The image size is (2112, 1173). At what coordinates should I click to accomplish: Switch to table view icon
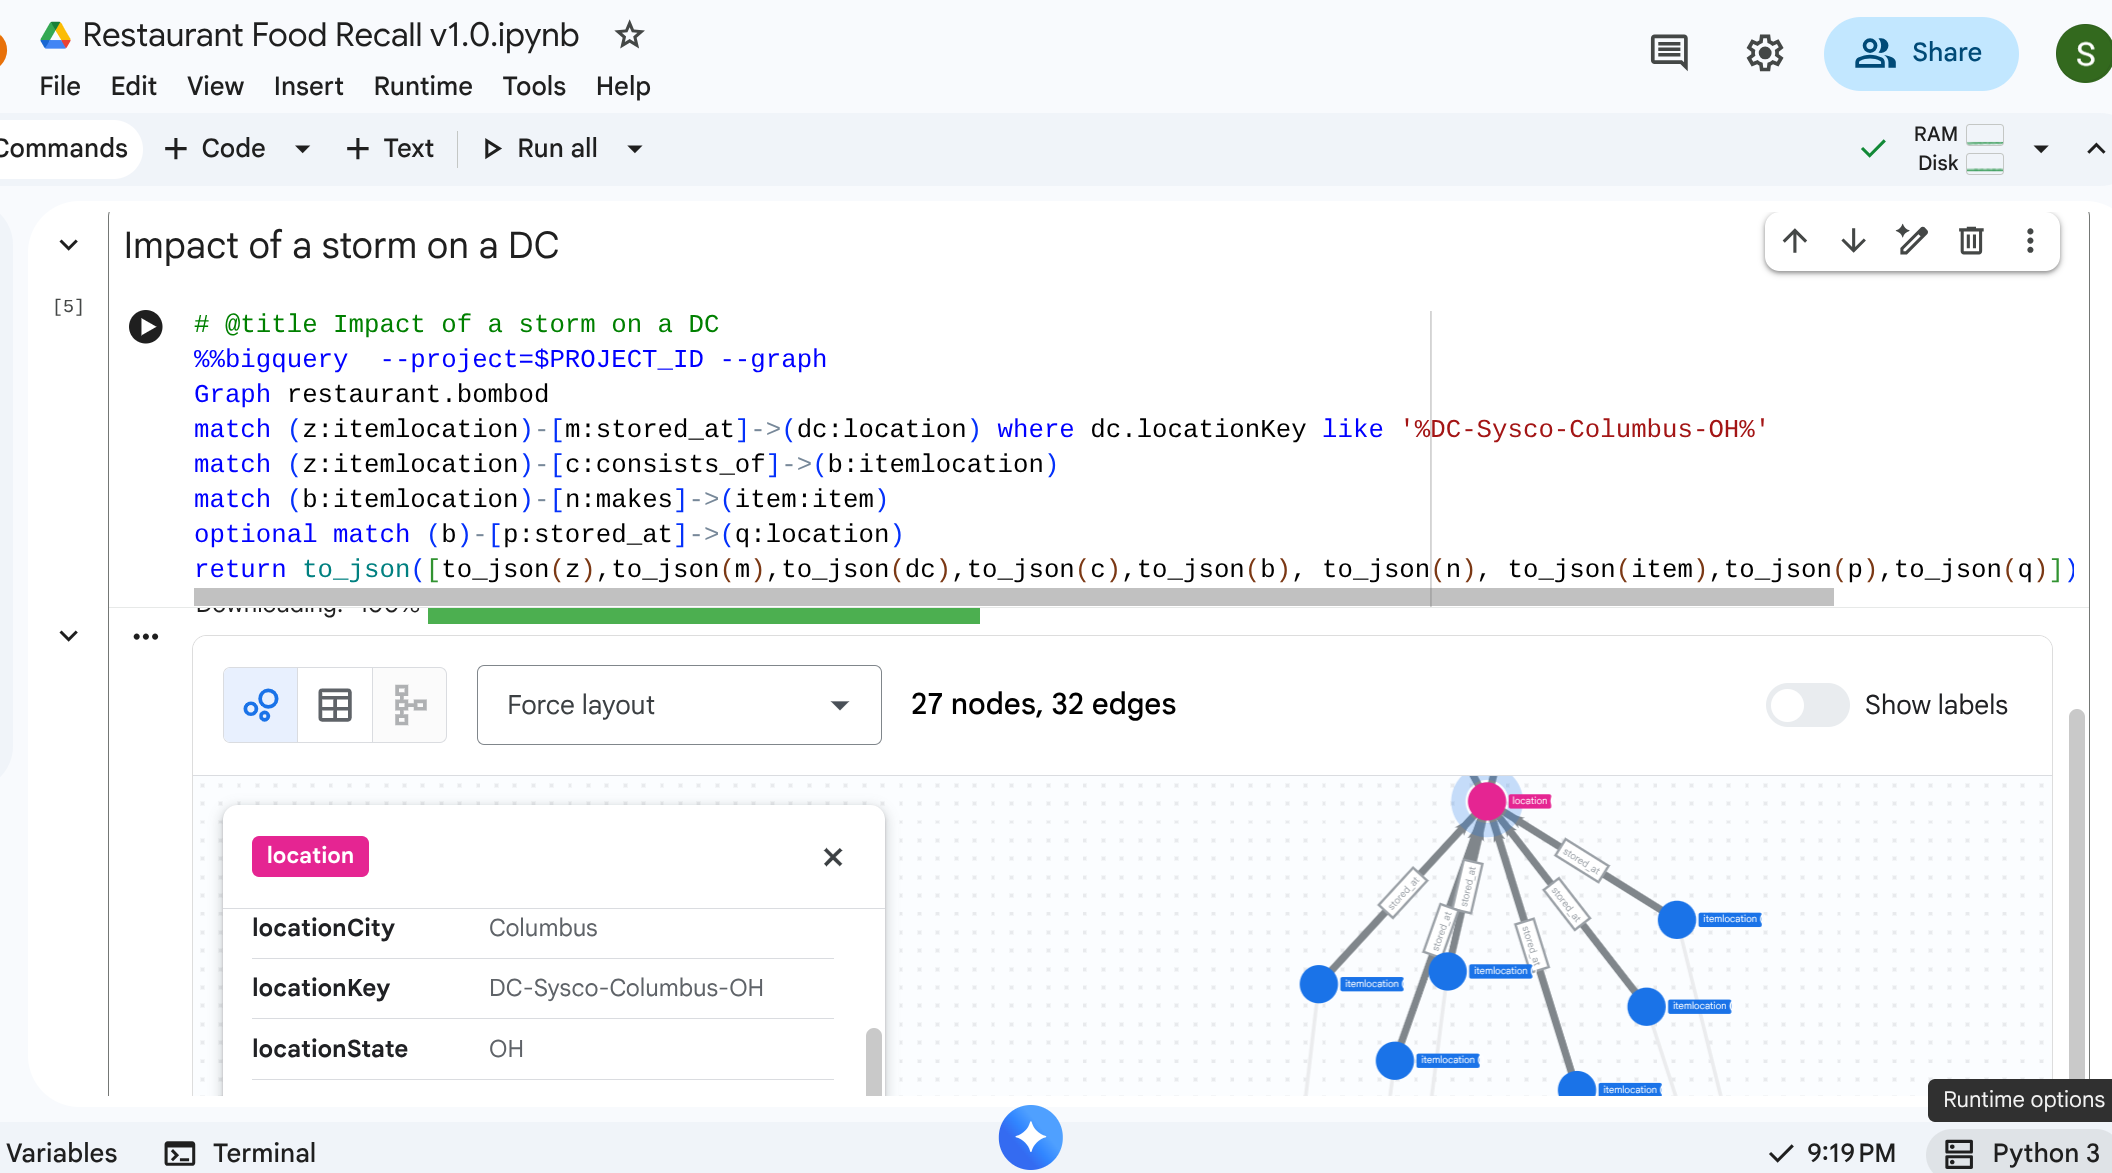tap(335, 705)
